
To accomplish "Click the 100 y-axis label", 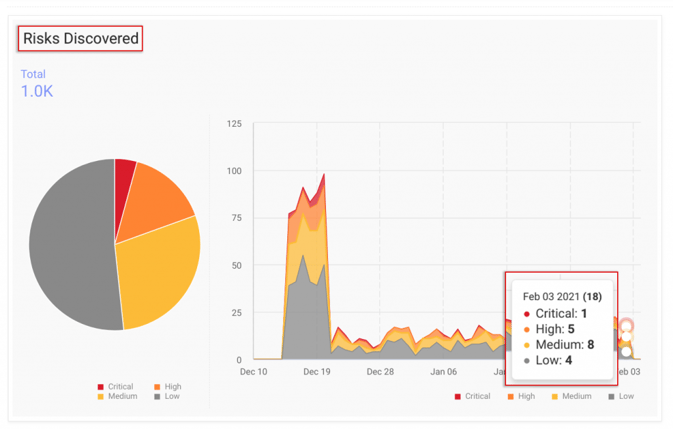I will click(x=234, y=171).
